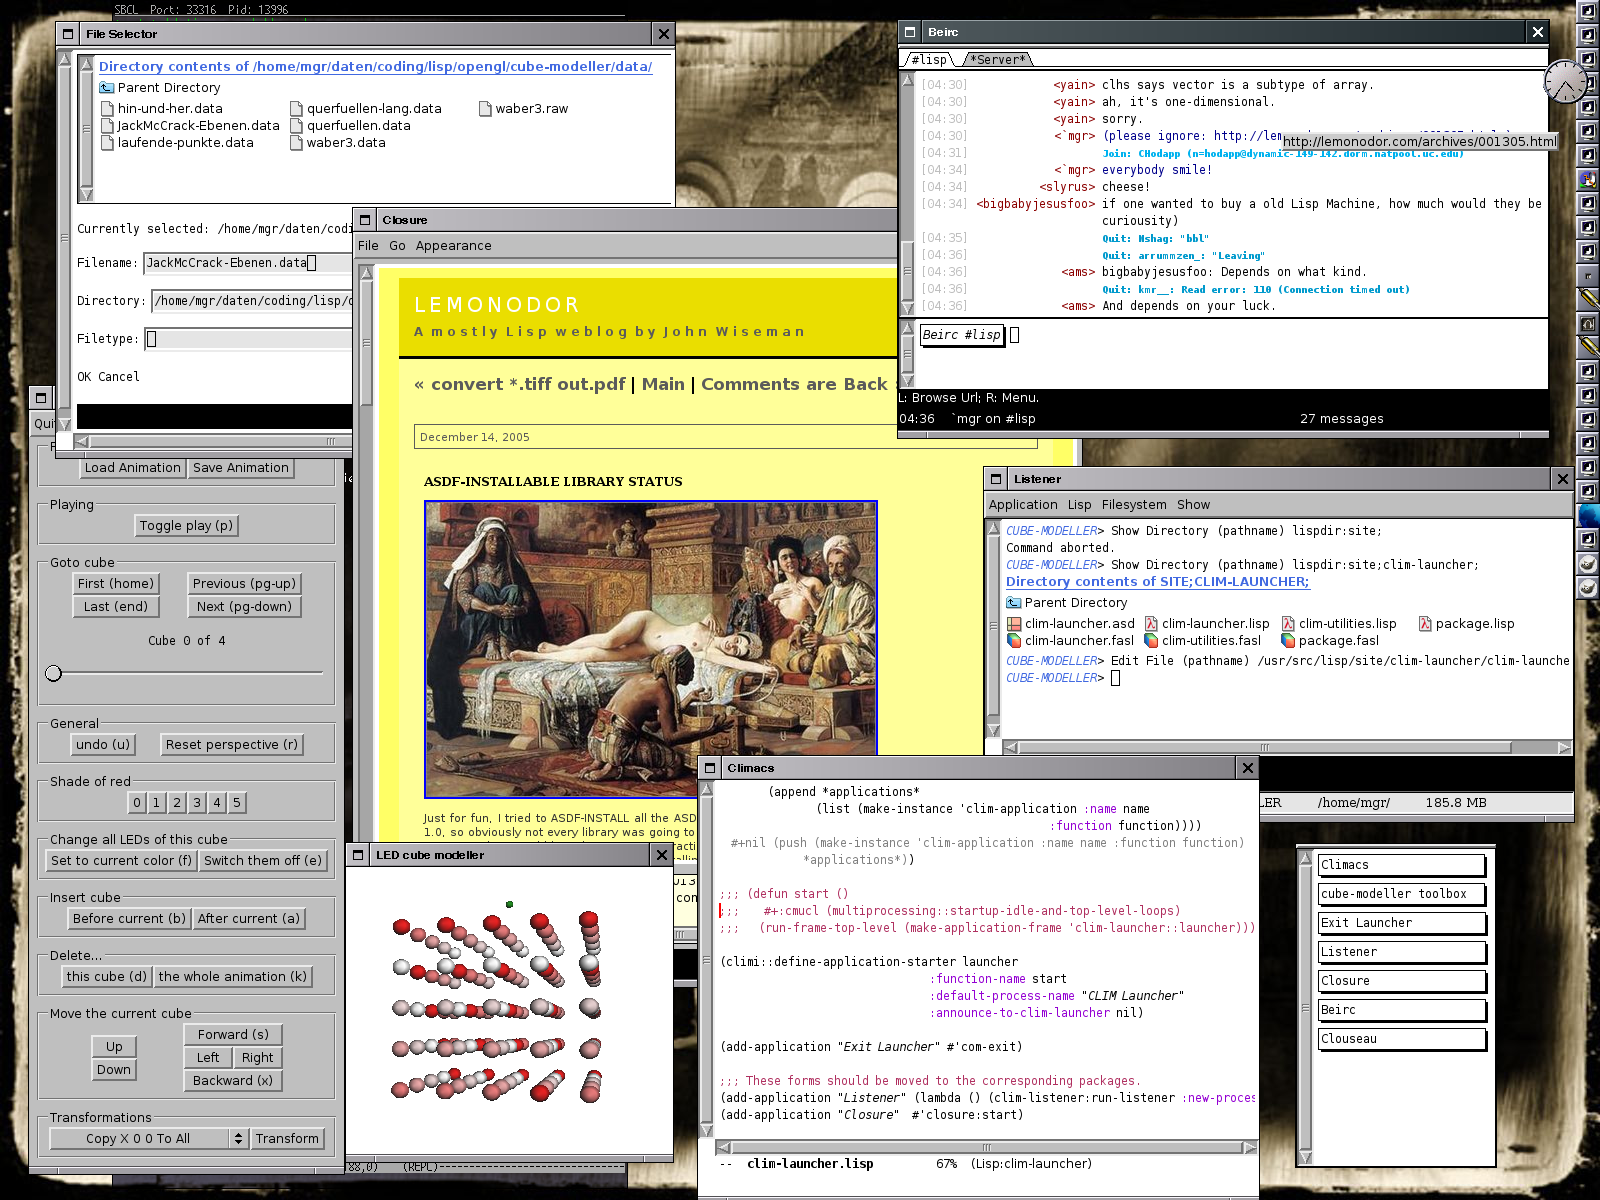Open Appearance menu in Closure

[x=453, y=246]
